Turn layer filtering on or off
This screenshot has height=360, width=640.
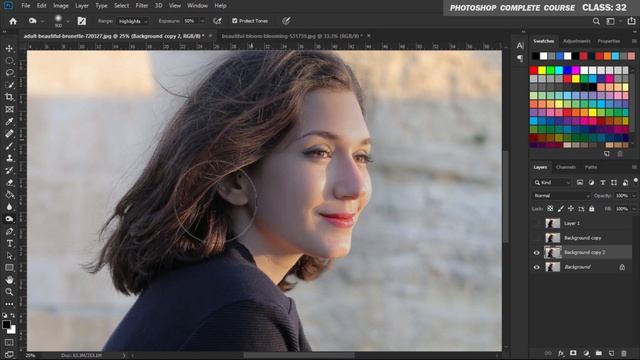636,180
